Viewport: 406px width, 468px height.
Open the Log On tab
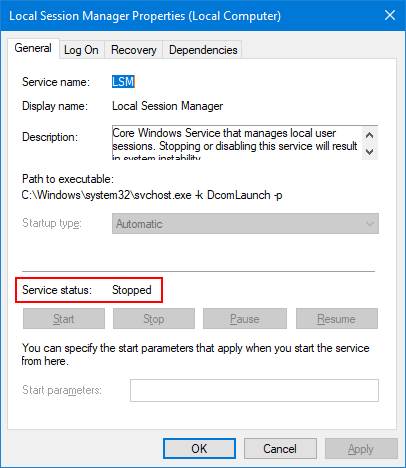81,50
